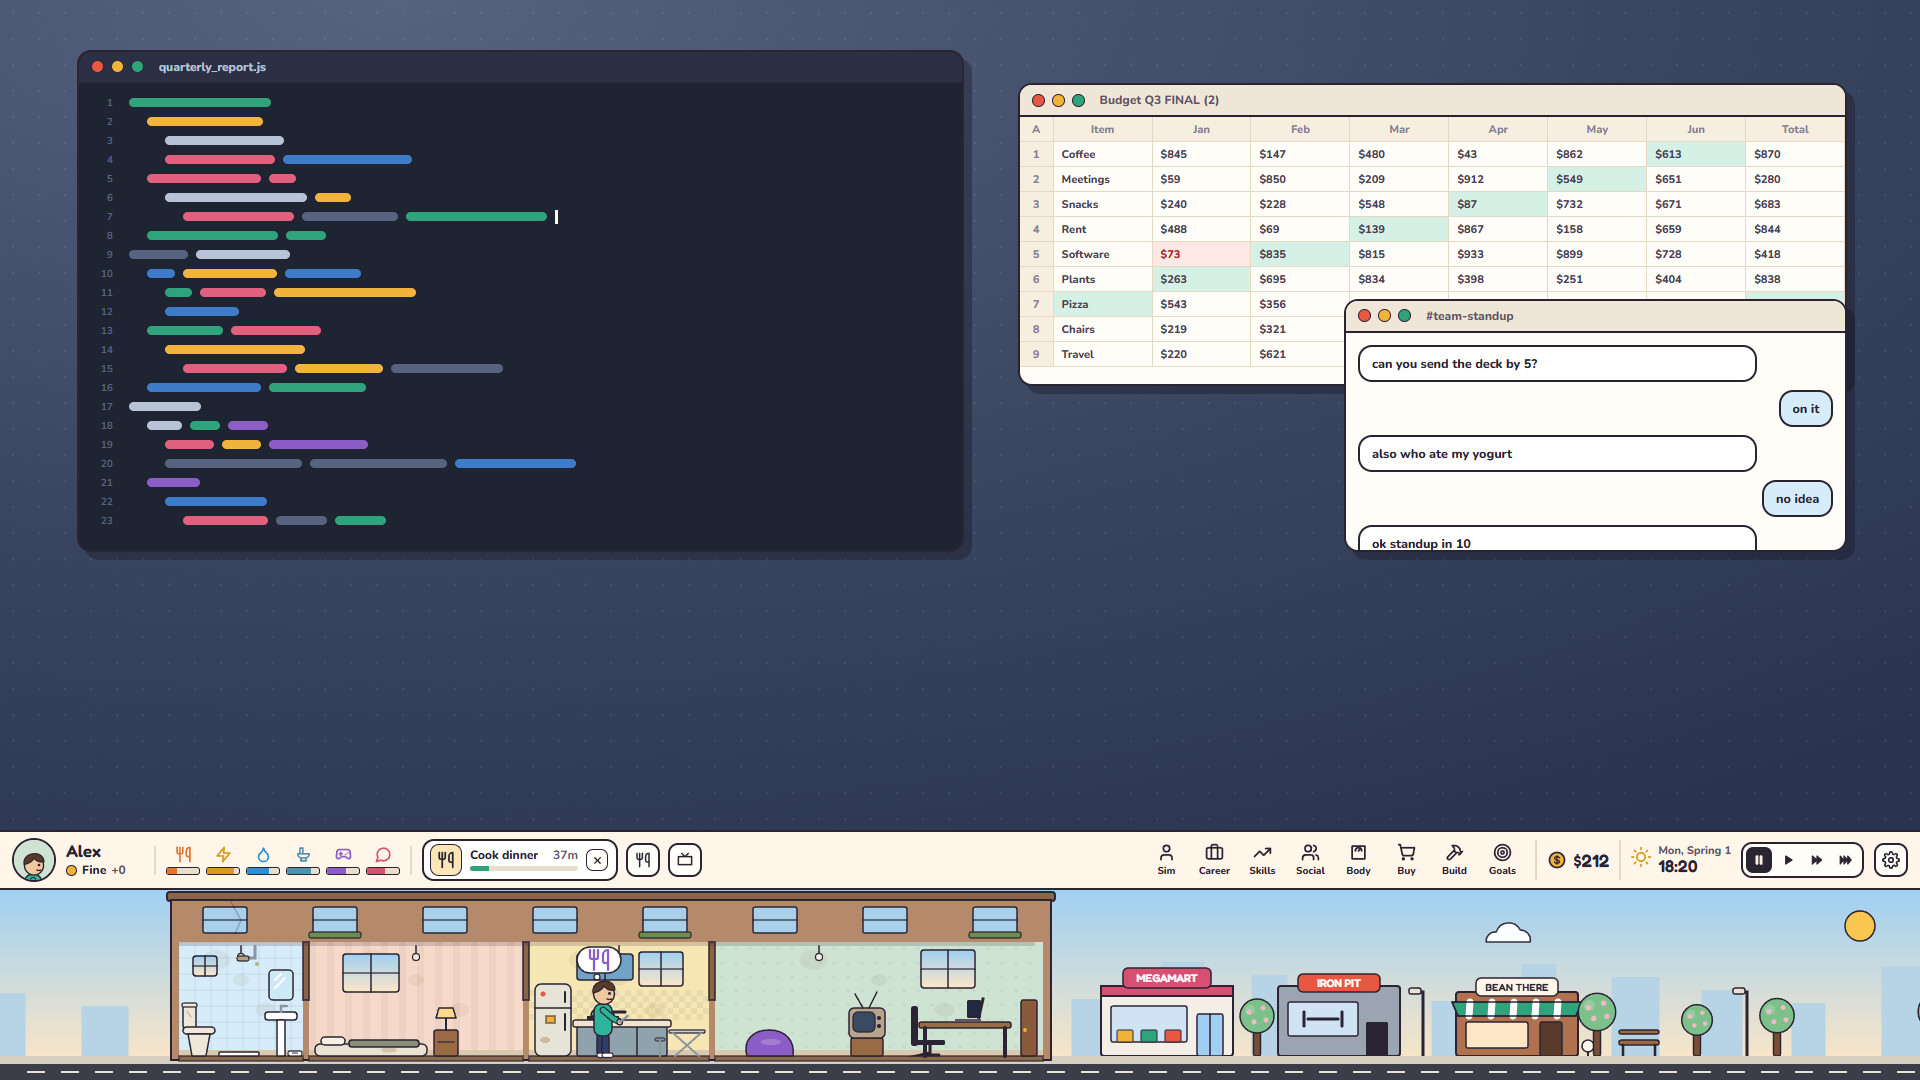Open Alex's avatar portrait
Viewport: 1920px width, 1080px height.
pos(34,860)
